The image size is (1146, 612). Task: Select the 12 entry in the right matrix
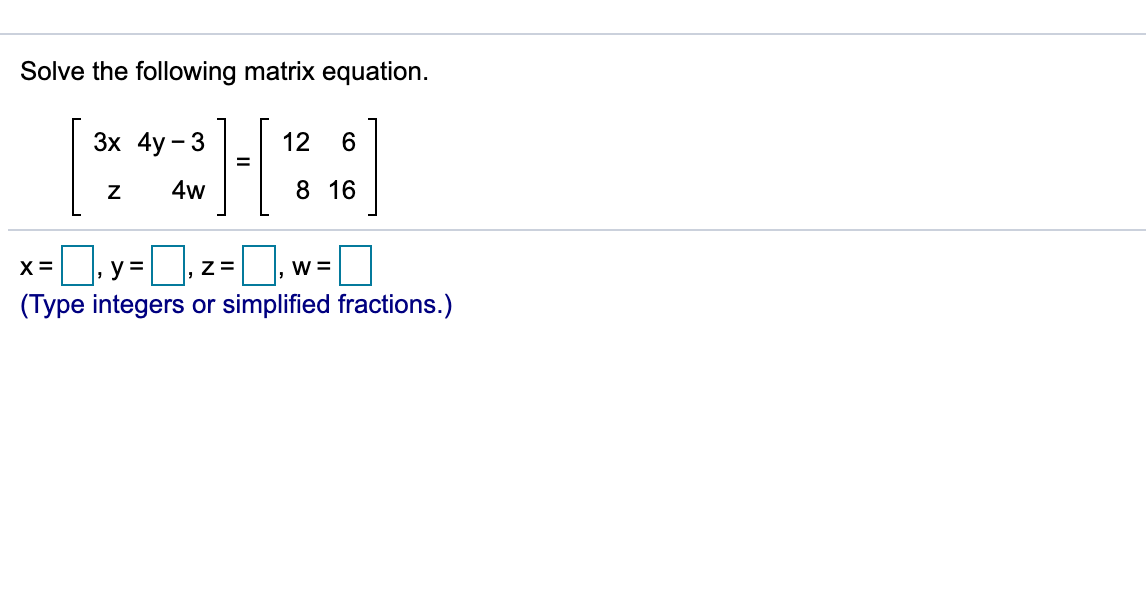click(x=297, y=141)
